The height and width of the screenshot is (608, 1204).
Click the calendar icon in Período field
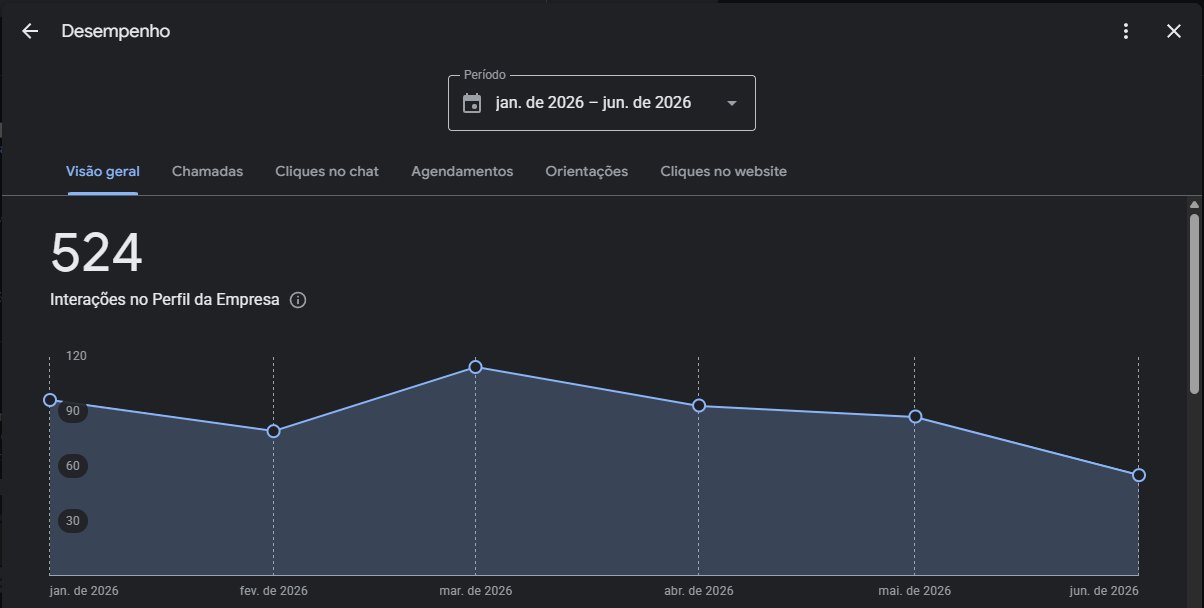472,103
